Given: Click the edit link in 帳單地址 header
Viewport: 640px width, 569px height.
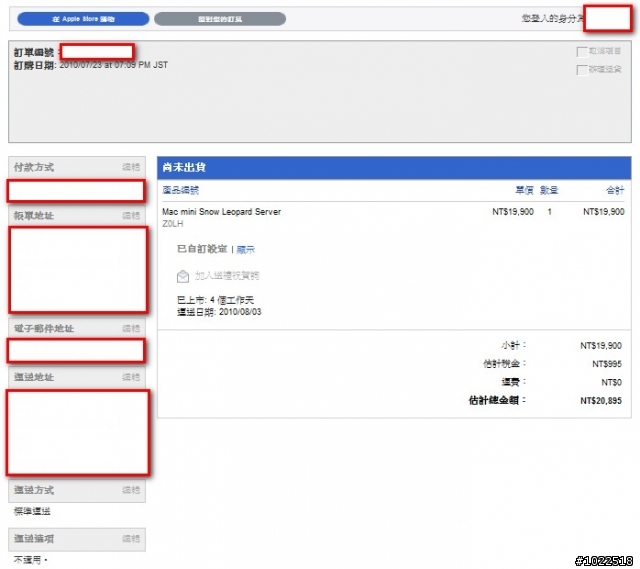Looking at the screenshot, I should 131,216.
